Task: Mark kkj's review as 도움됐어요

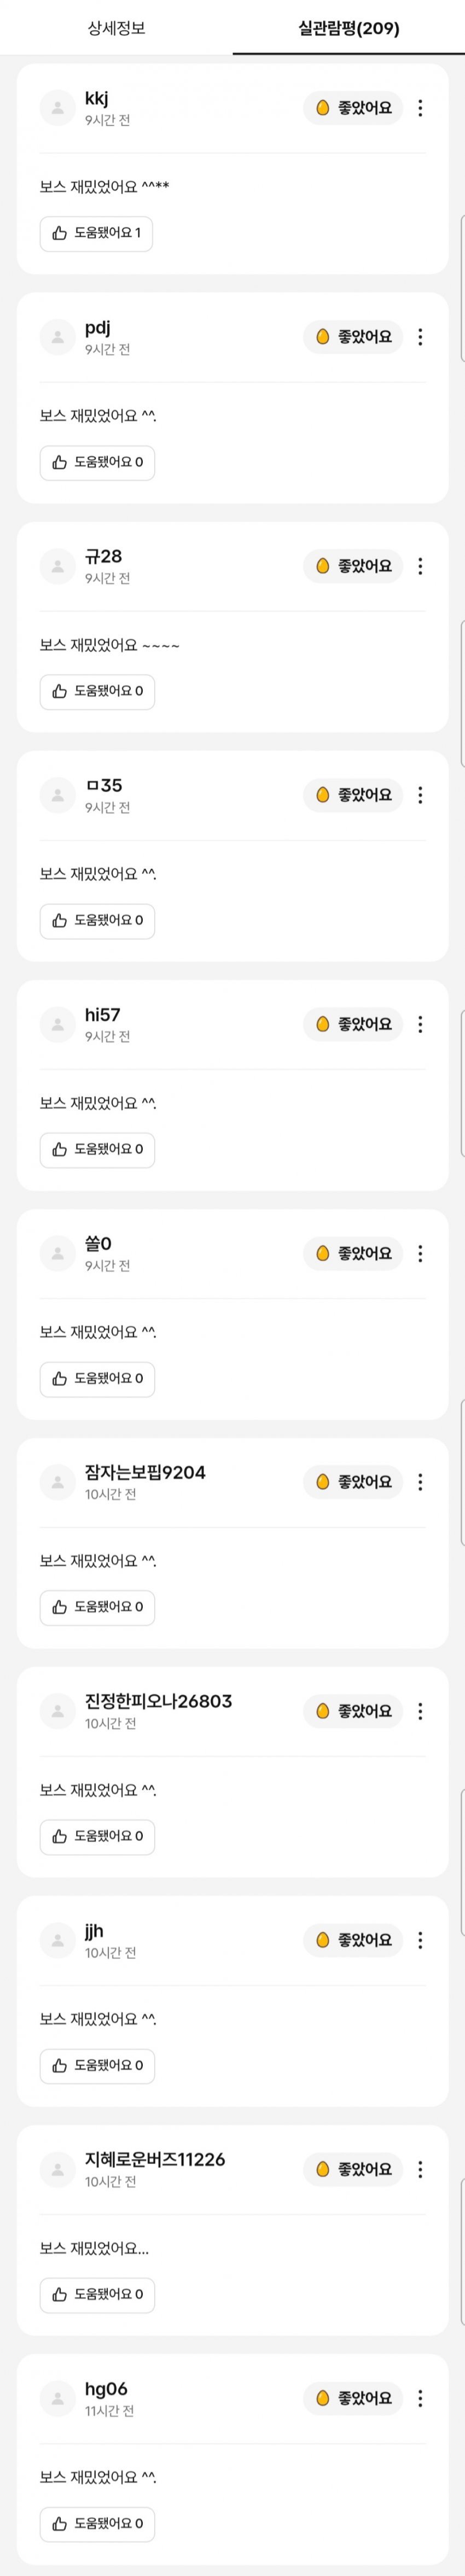Action: 97,233
